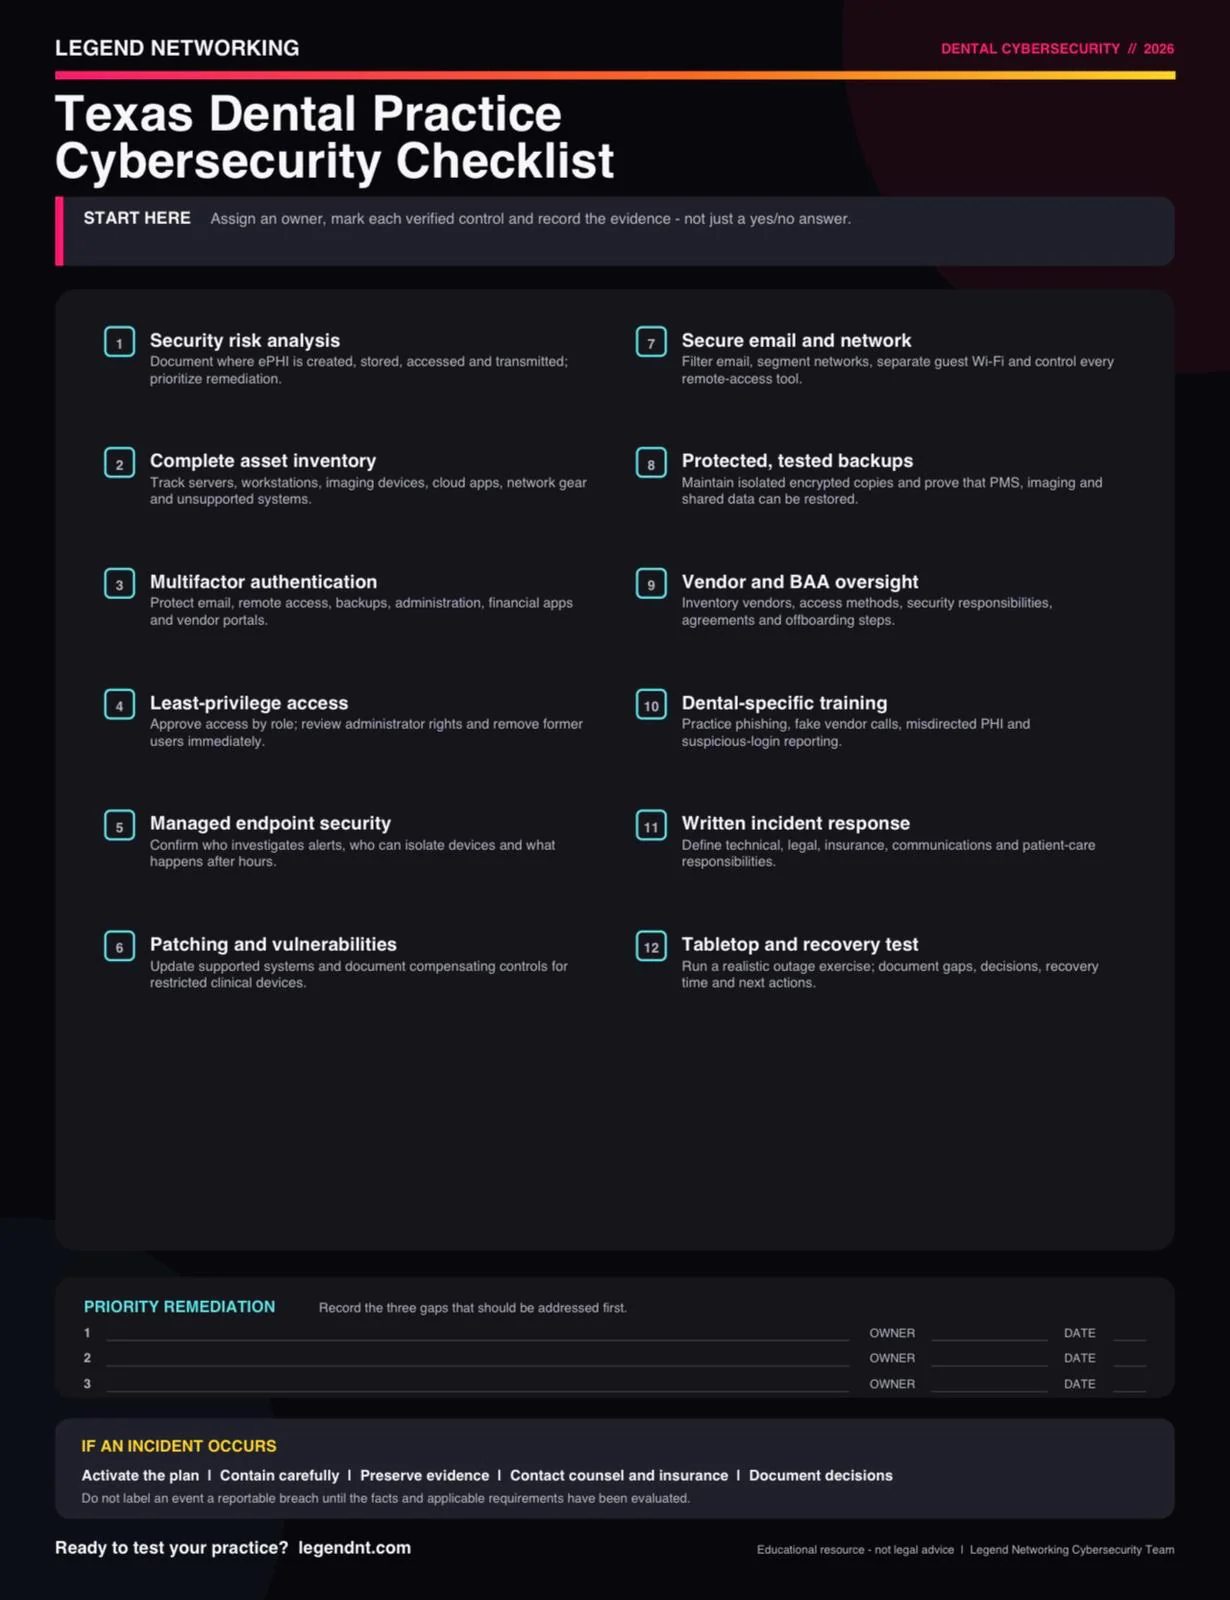Click the third priority remediation gap line
This screenshot has height=1600, width=1230.
(478, 1385)
